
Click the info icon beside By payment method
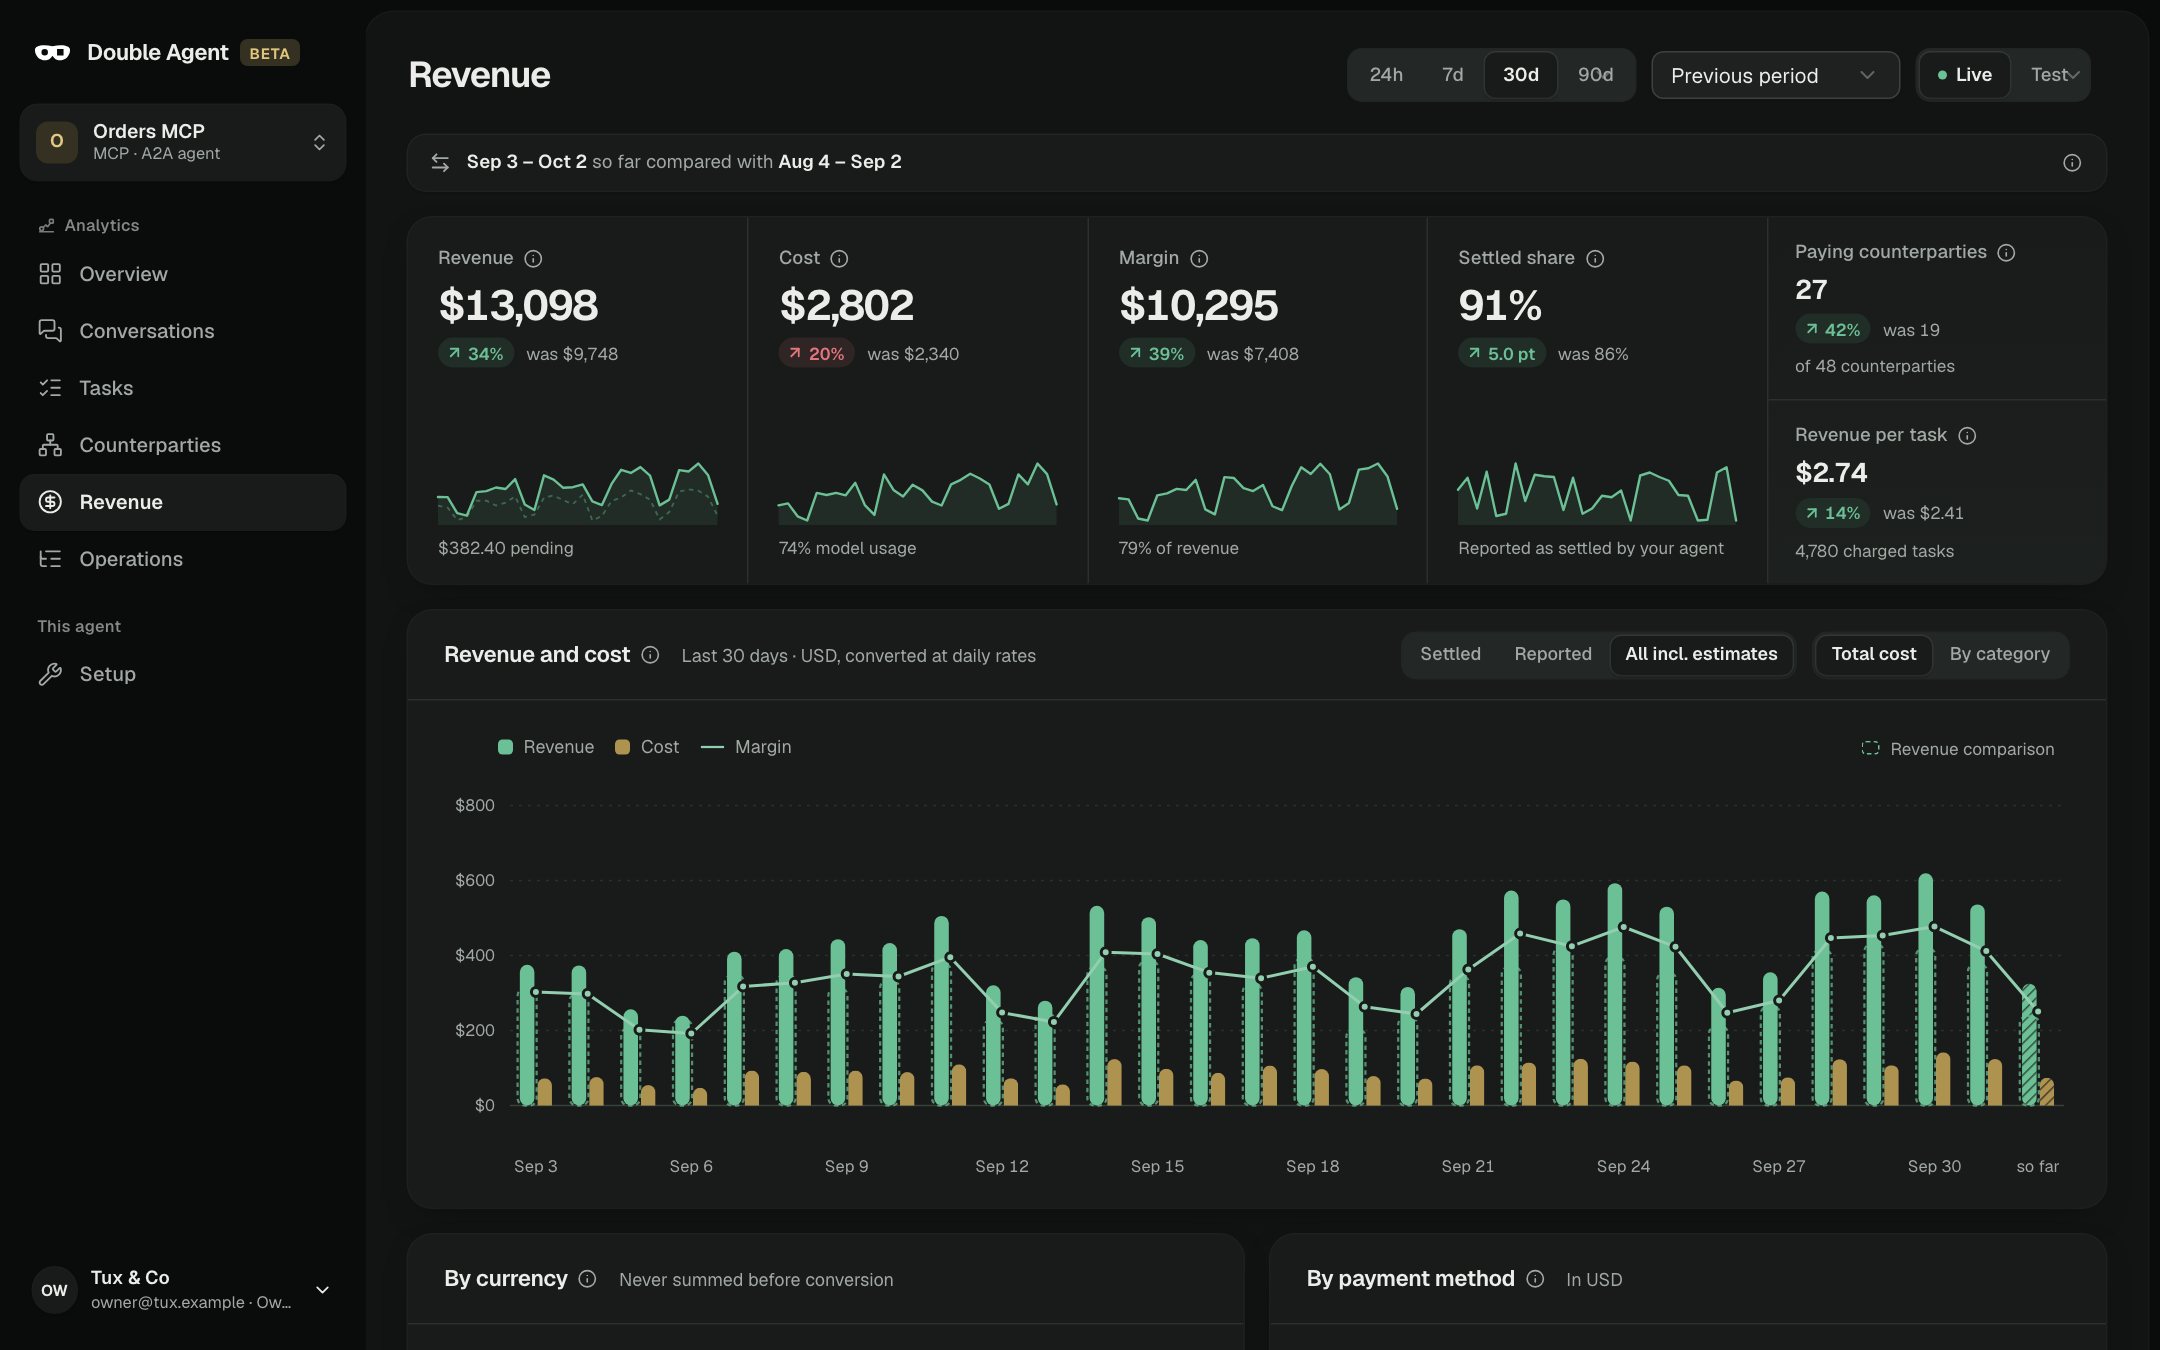tap(1536, 1279)
